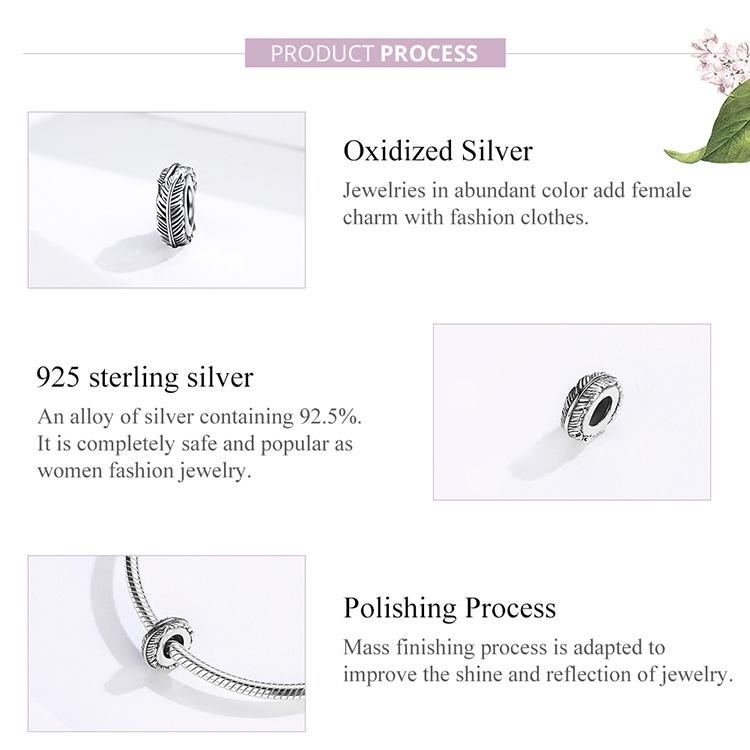The height and width of the screenshot is (750, 750).
Task: Click the 'women fashion jewelry.' text line
Action: coord(144,470)
